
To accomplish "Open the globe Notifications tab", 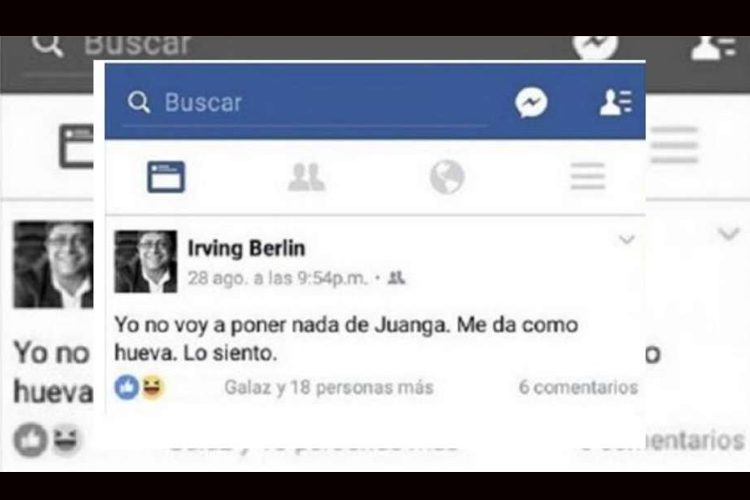I will (447, 177).
